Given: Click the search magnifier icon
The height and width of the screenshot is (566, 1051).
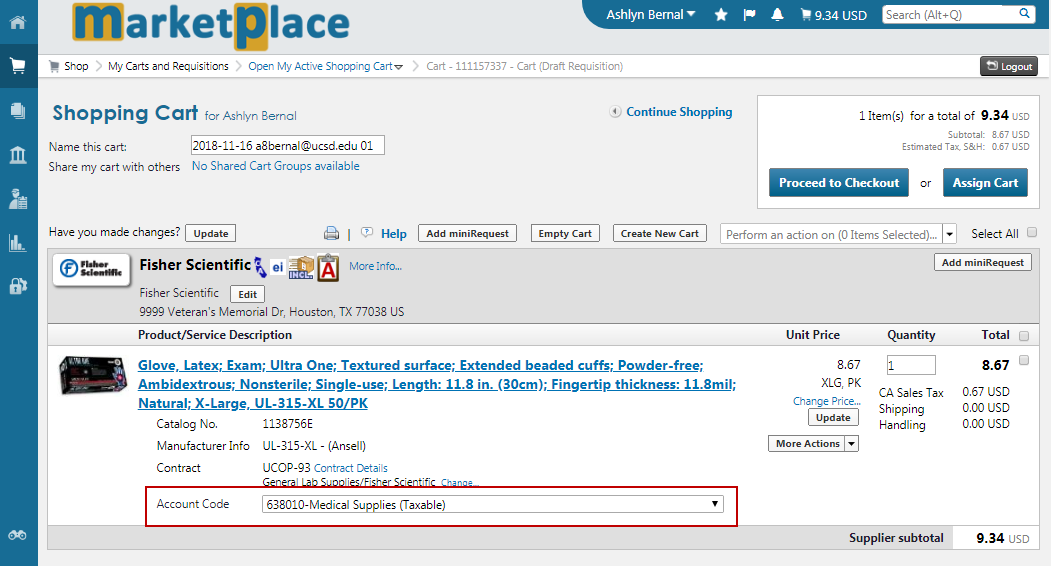Looking at the screenshot, I should click(x=1024, y=13).
